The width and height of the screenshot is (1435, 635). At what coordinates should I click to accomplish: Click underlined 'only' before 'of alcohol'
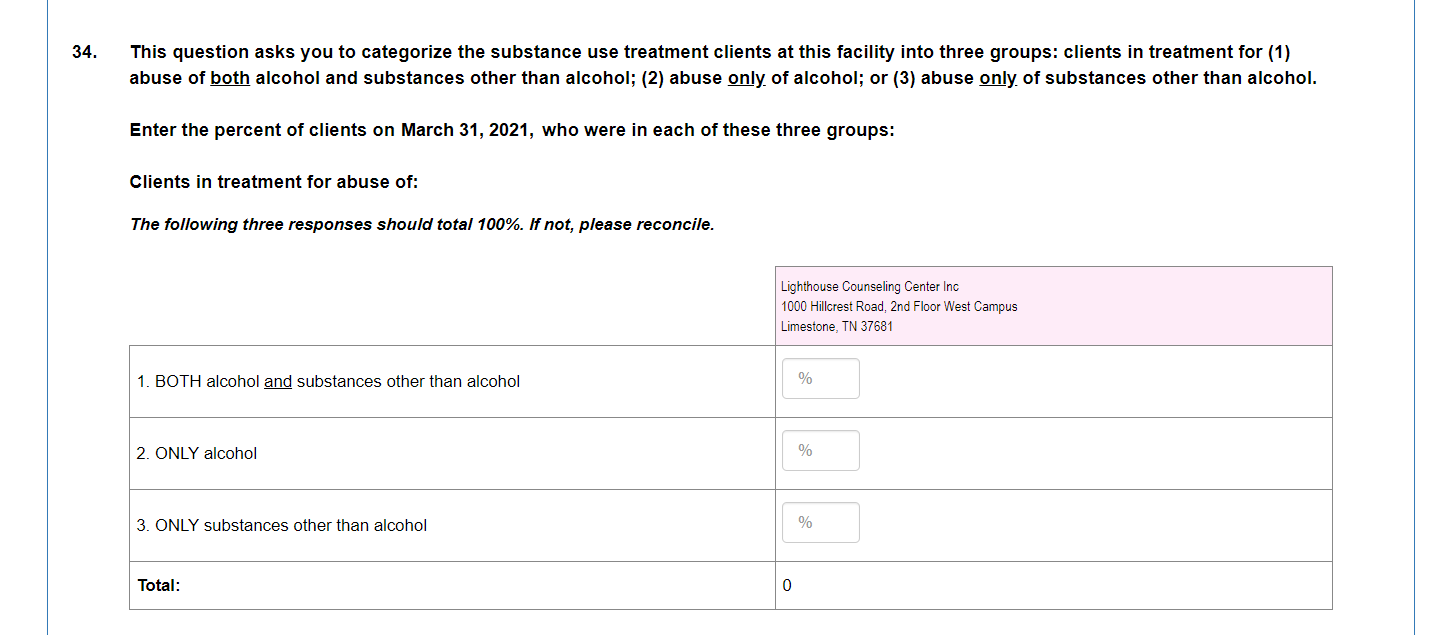pyautogui.click(x=746, y=78)
